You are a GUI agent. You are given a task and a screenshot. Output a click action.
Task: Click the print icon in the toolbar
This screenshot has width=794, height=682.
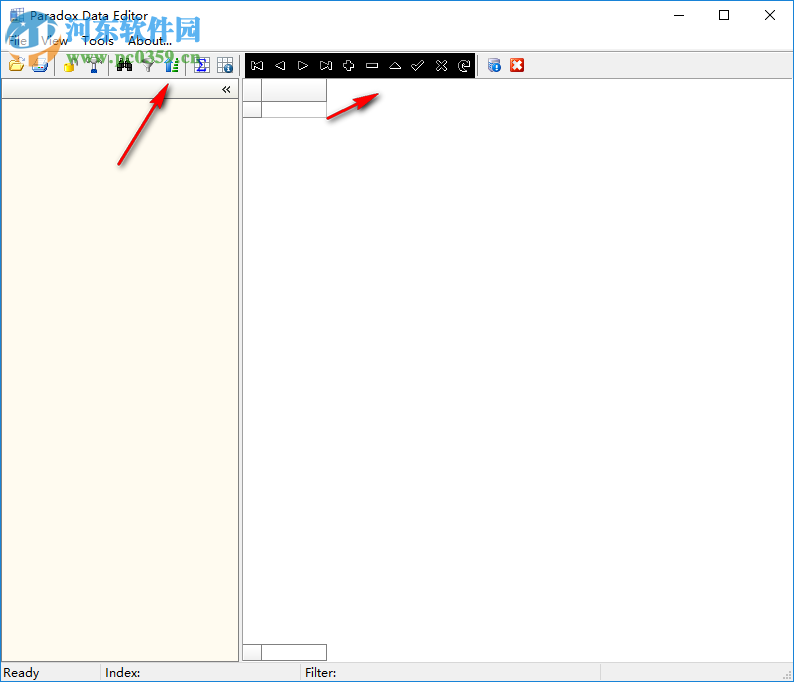click(39, 65)
